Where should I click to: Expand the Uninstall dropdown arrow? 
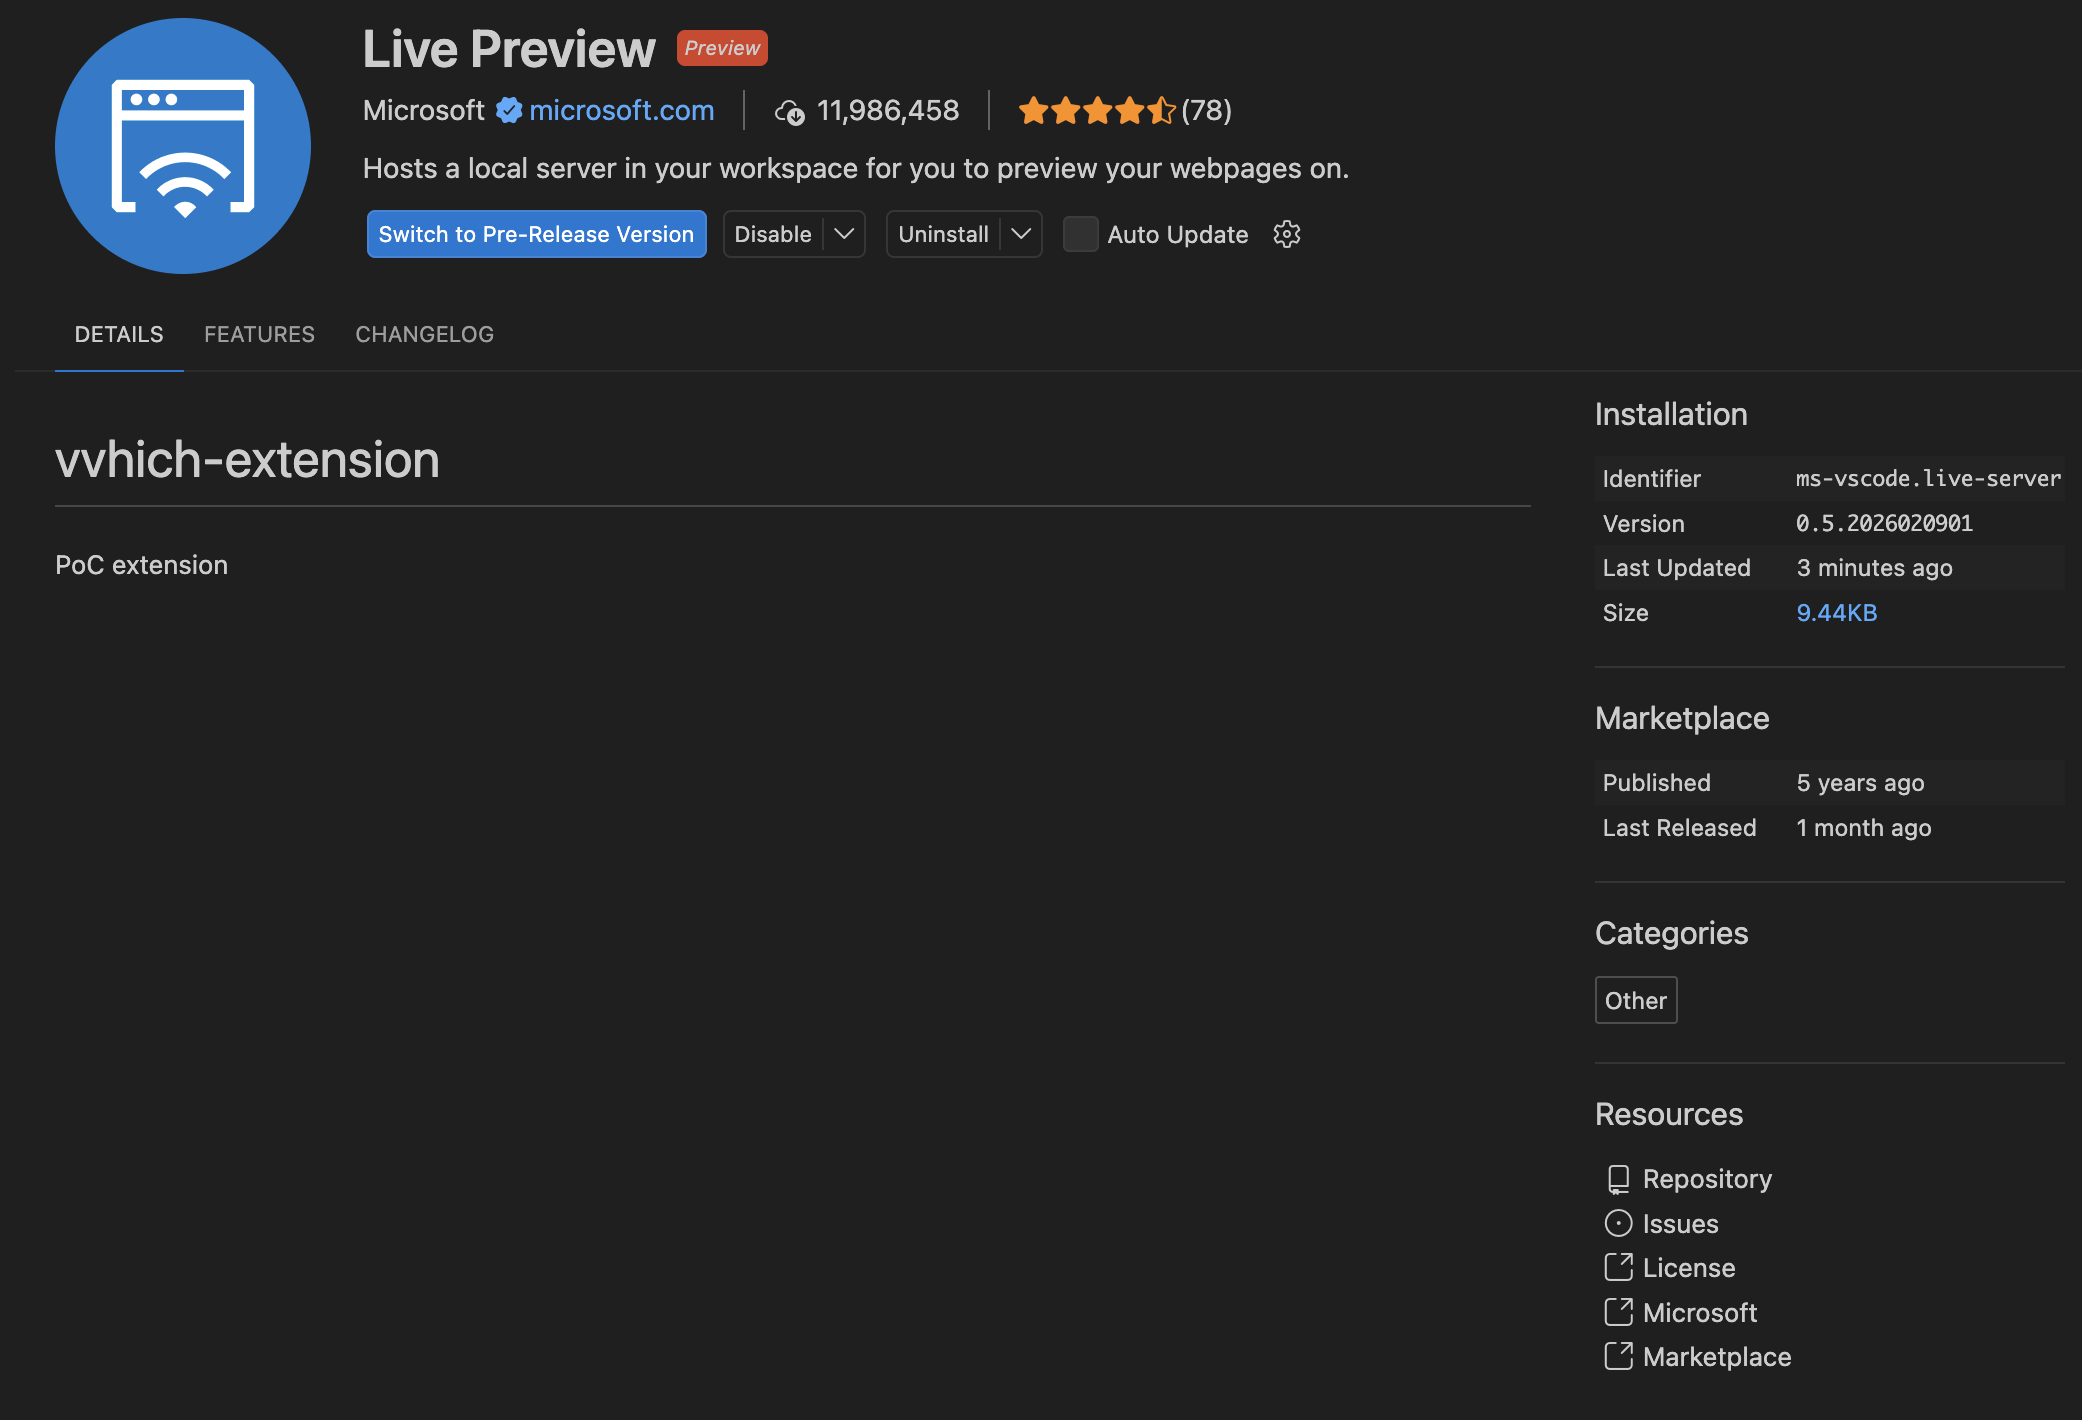[1021, 234]
